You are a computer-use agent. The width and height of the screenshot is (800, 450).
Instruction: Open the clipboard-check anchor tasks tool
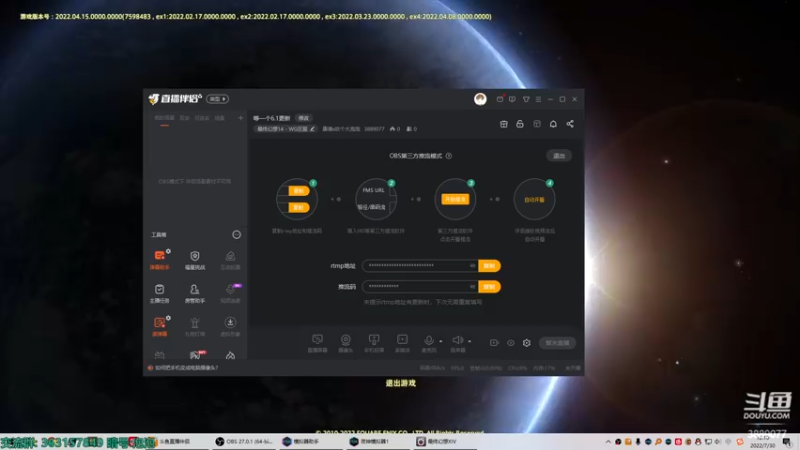[159, 293]
